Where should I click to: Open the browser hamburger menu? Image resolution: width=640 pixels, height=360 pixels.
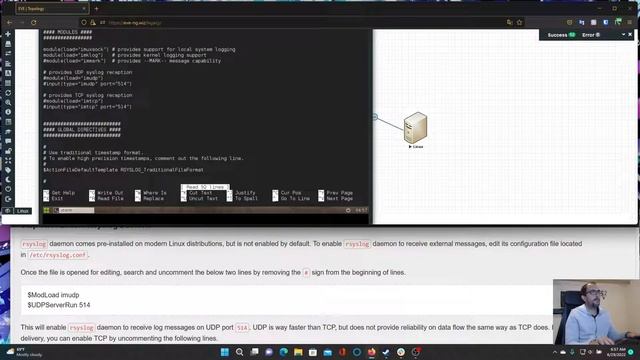pyautogui.click(x=630, y=22)
